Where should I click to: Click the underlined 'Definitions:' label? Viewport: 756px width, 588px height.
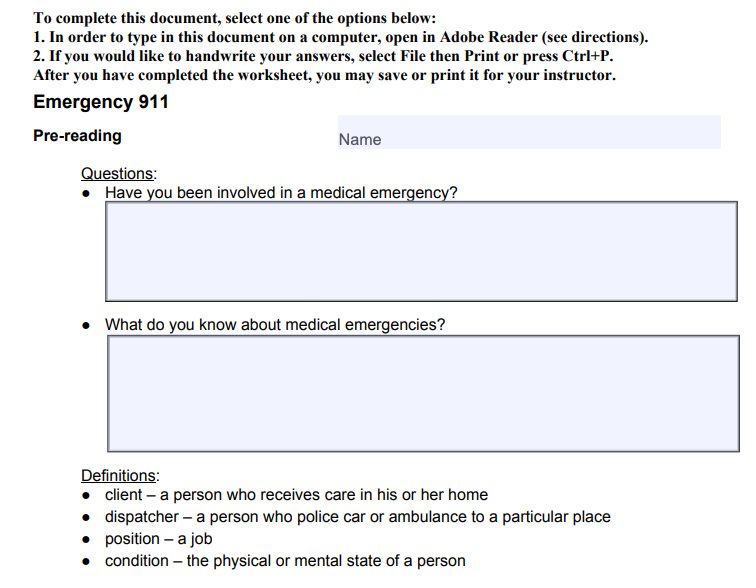119,476
